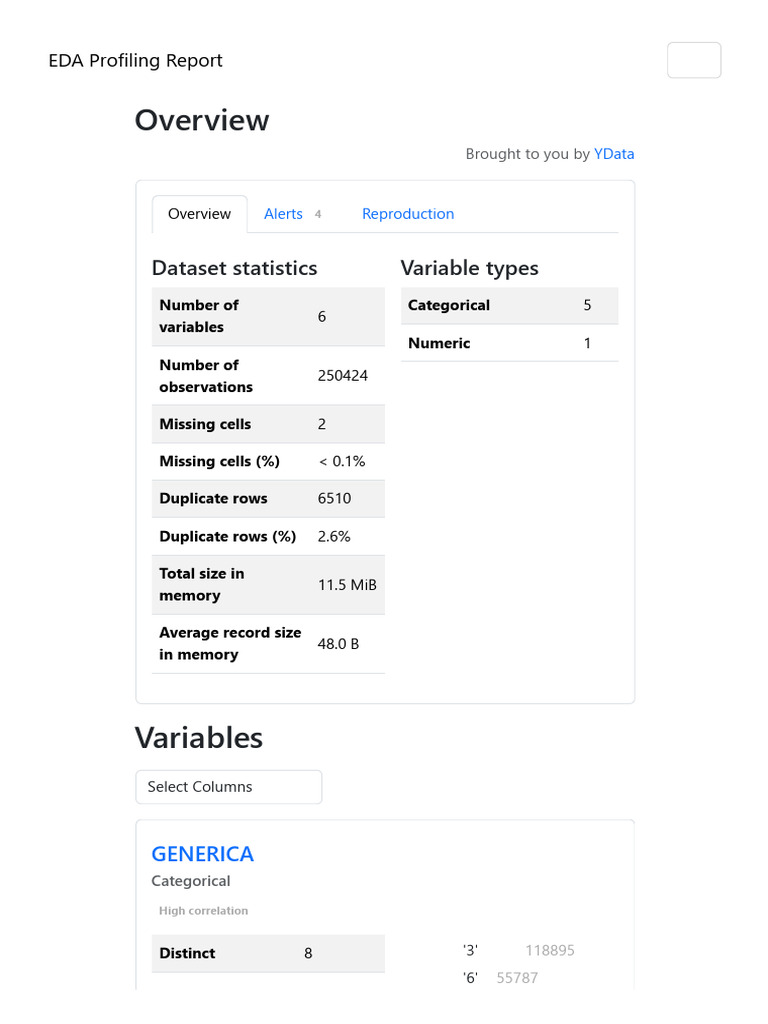Click the Number of variables row label
Image resolution: width=768 pixels, height=1024 pixels.
tap(199, 316)
